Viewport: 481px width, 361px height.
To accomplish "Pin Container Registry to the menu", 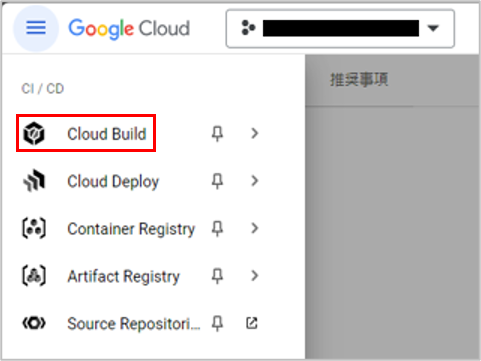I will tap(217, 229).
